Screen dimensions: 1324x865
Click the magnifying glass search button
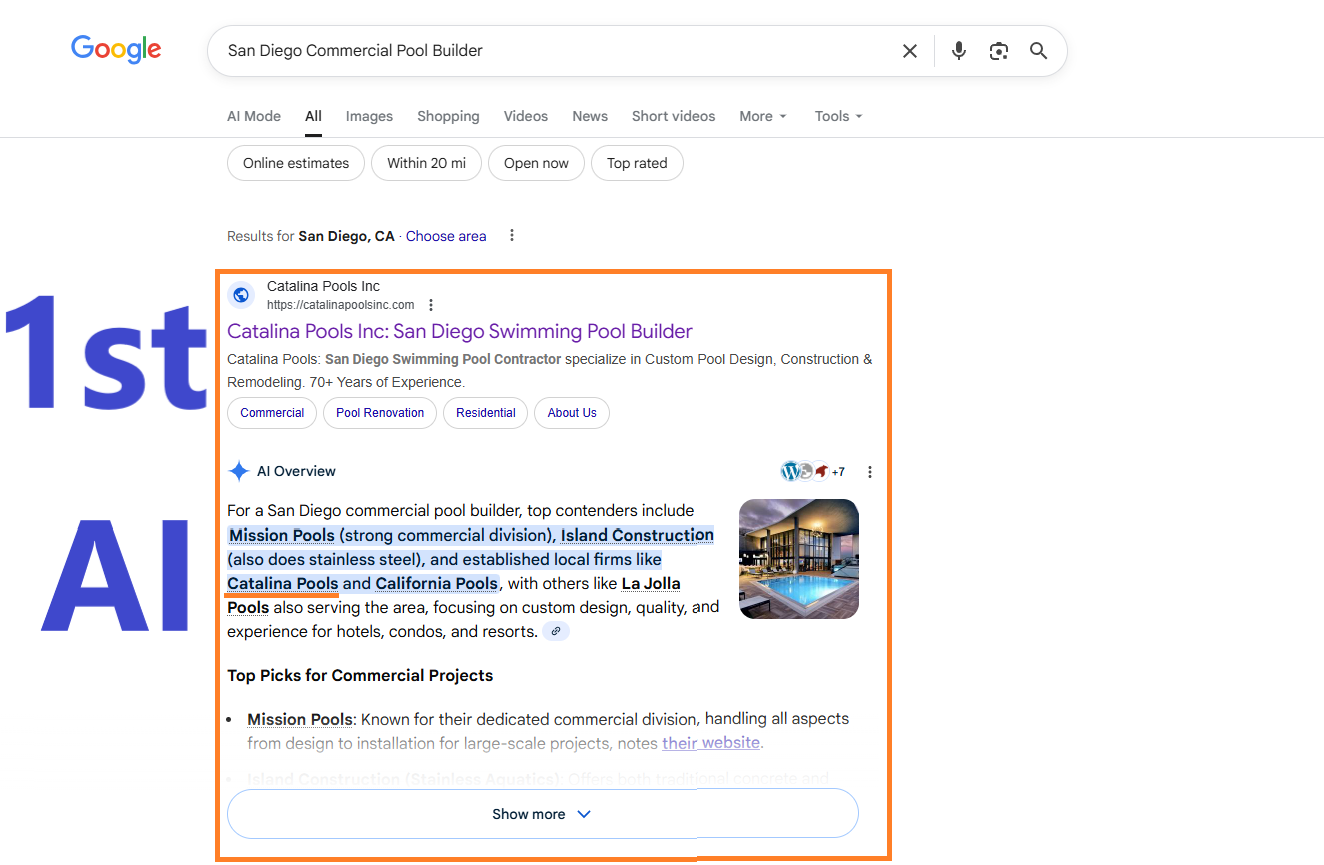point(1038,51)
